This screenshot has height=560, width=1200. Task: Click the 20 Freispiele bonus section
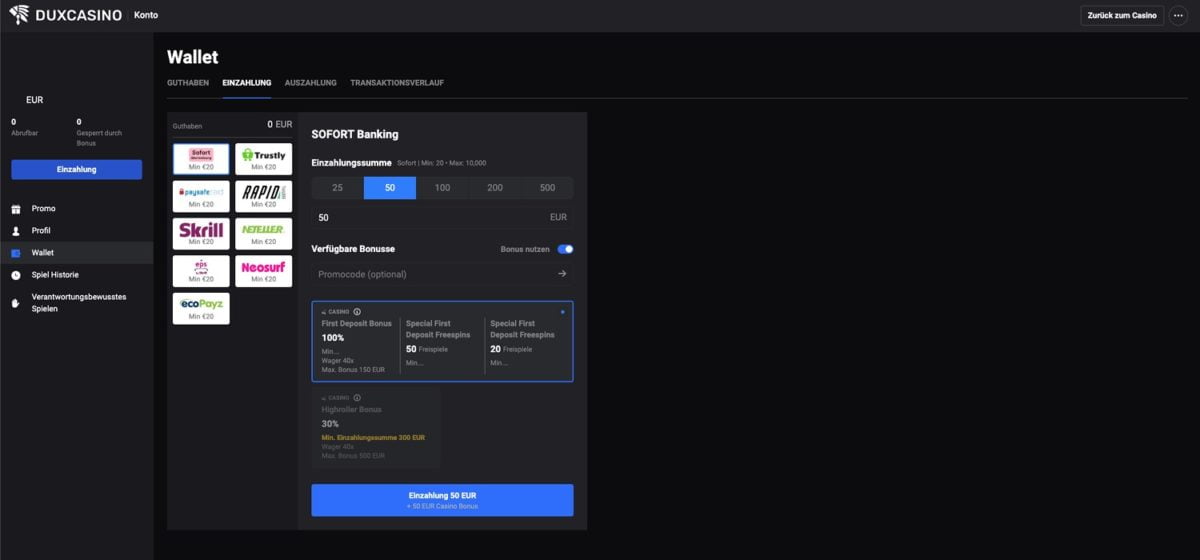point(526,343)
